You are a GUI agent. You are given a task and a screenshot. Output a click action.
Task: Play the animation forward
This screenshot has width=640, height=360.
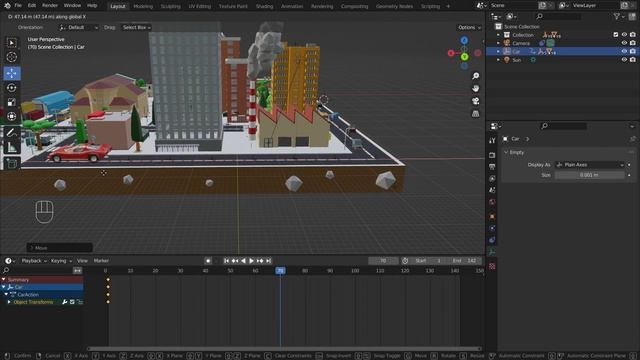(x=251, y=261)
